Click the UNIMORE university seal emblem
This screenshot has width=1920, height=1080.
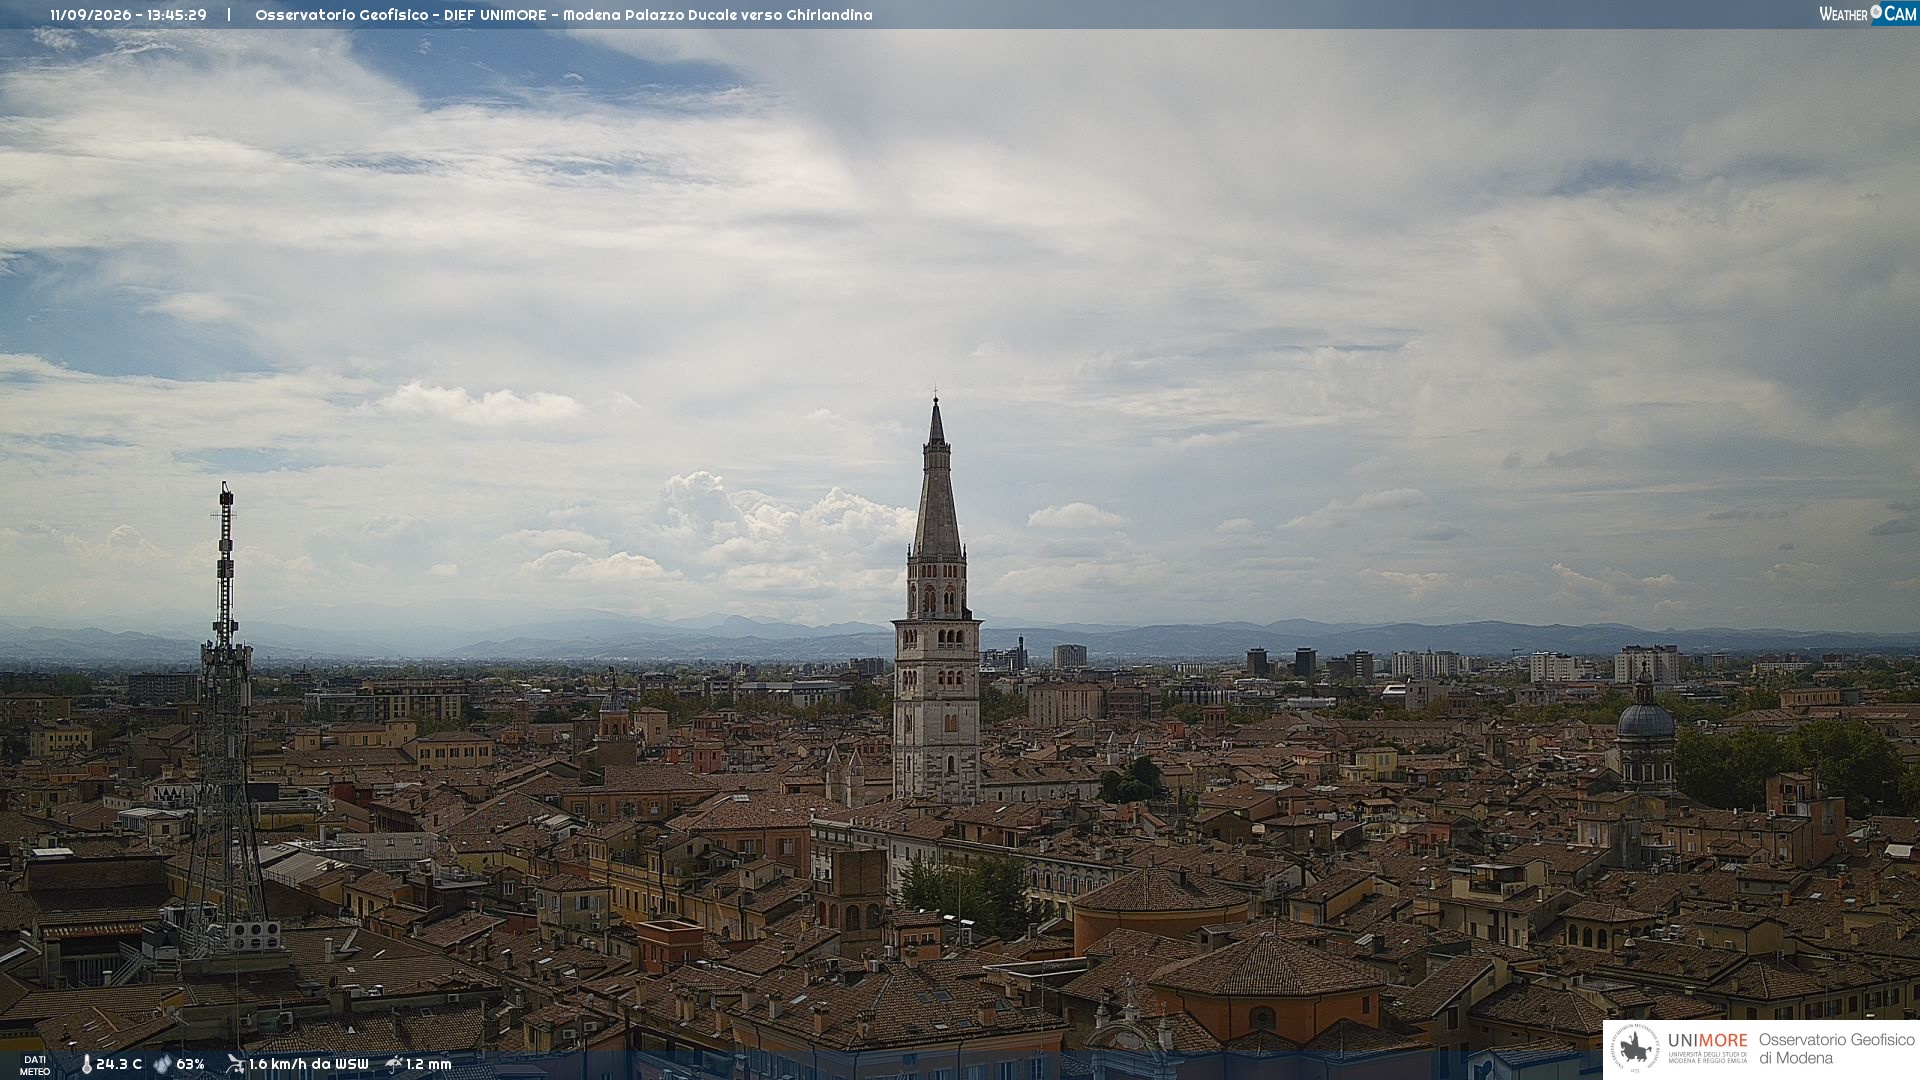(1636, 1048)
